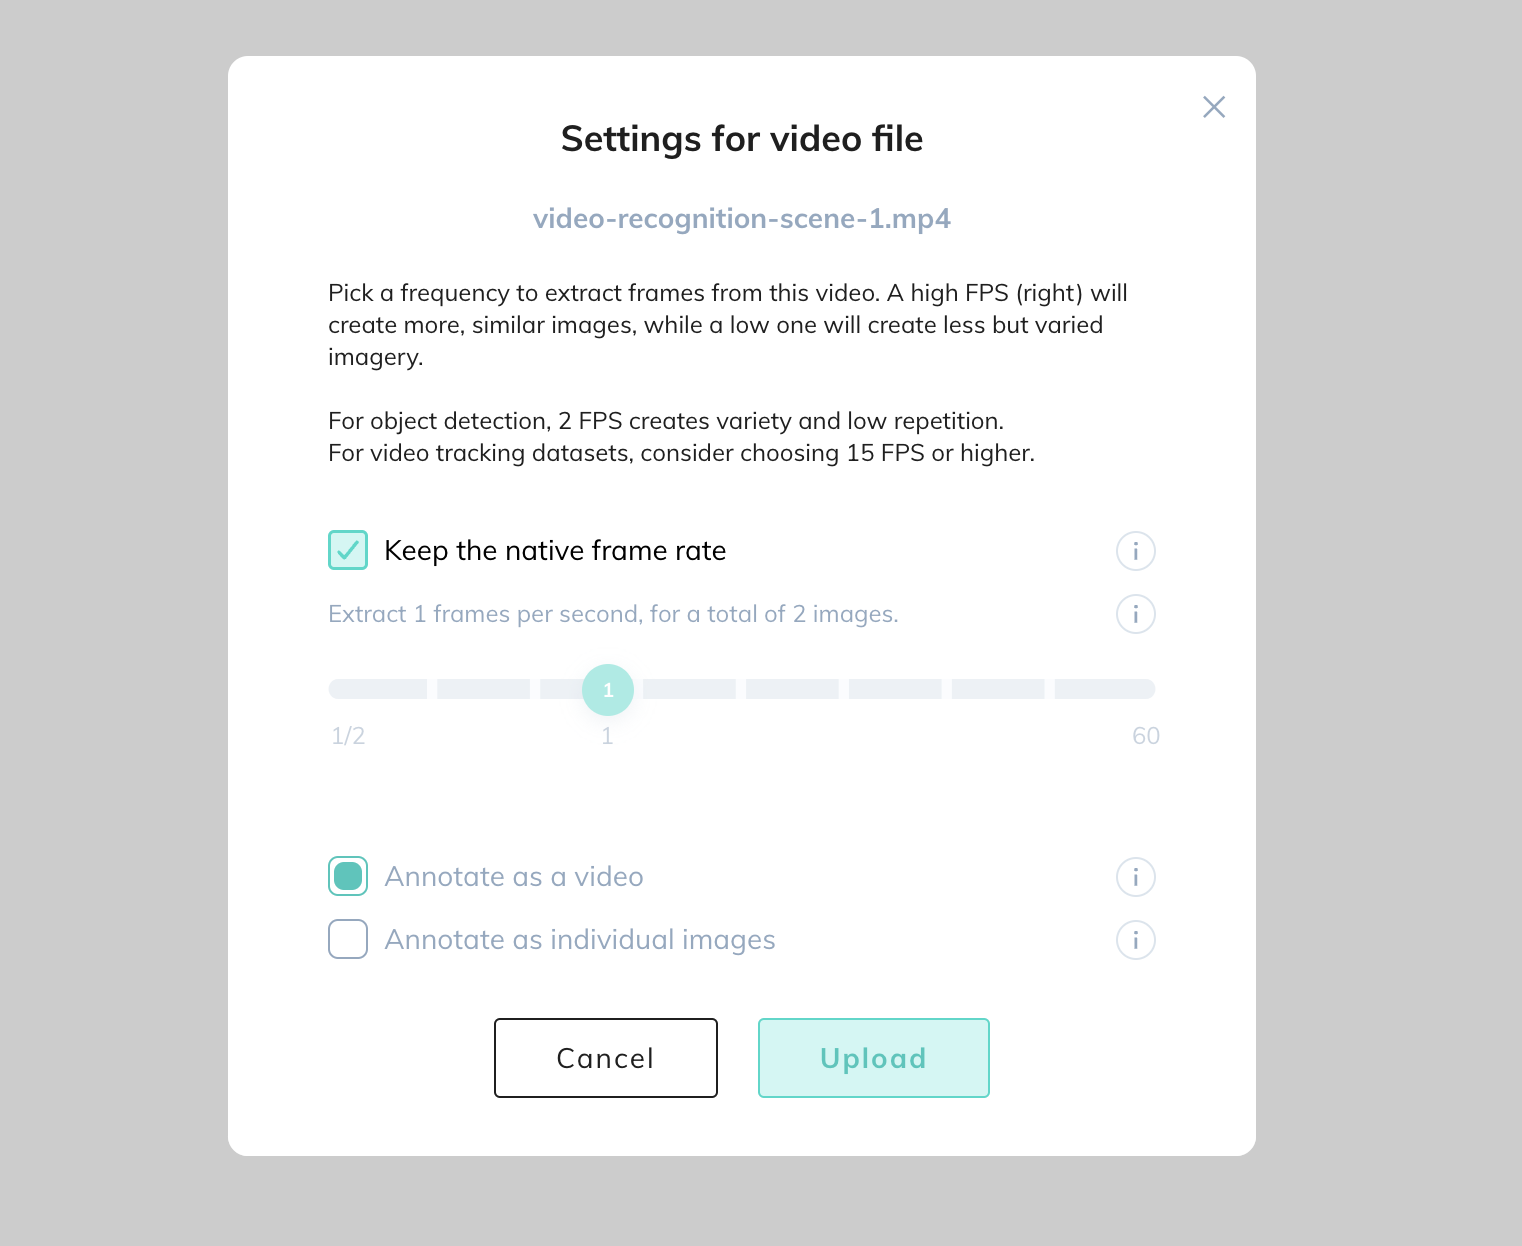Click info icon next to Annotate as a video
Viewport: 1522px width, 1246px height.
click(x=1135, y=877)
